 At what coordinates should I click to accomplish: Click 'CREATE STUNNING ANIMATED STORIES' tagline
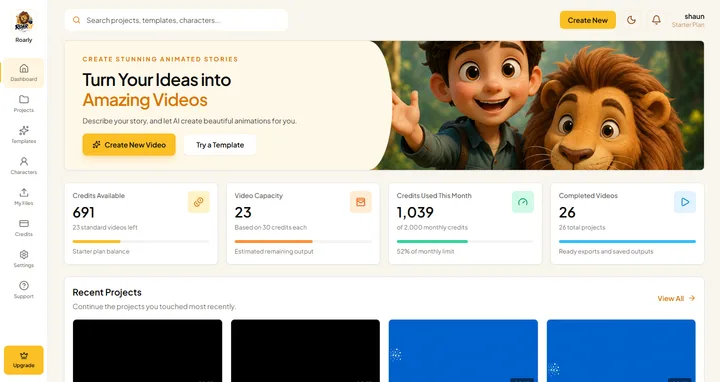point(160,59)
